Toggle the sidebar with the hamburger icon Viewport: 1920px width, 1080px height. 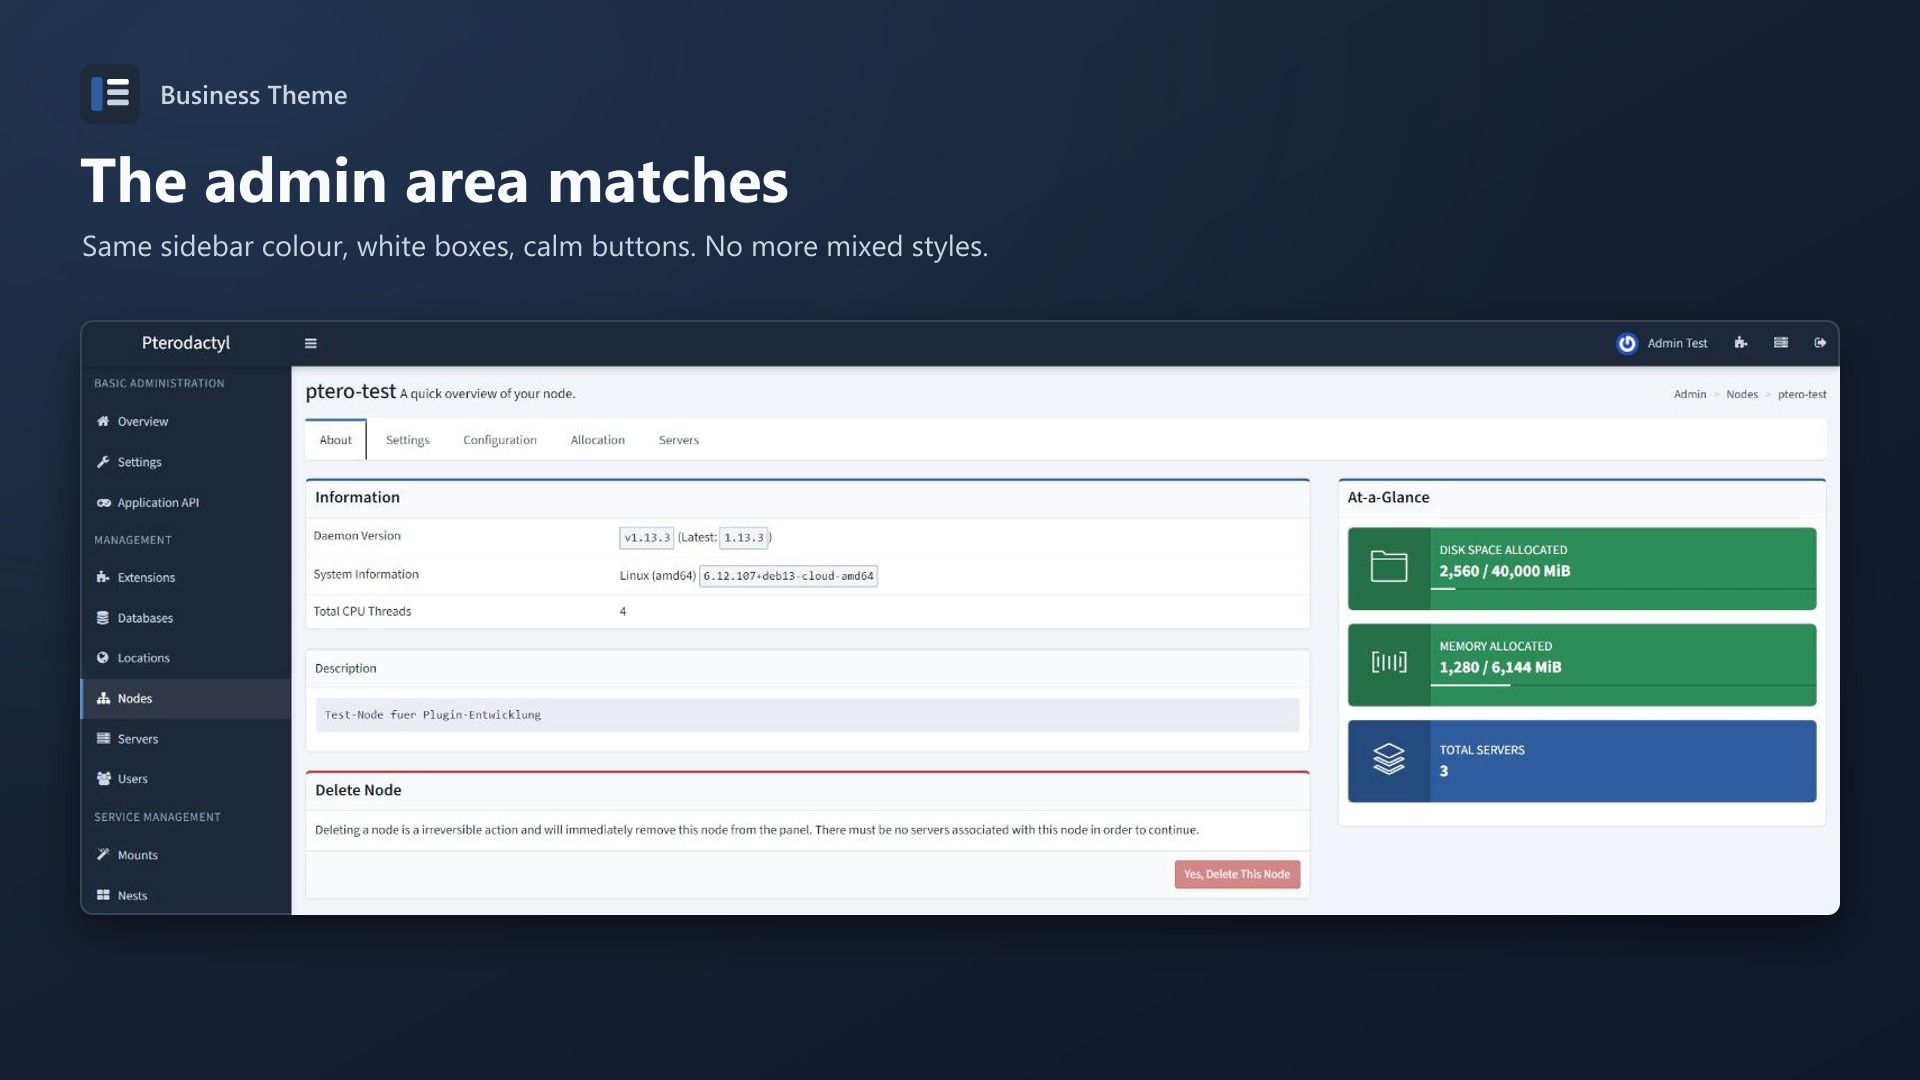[311, 343]
